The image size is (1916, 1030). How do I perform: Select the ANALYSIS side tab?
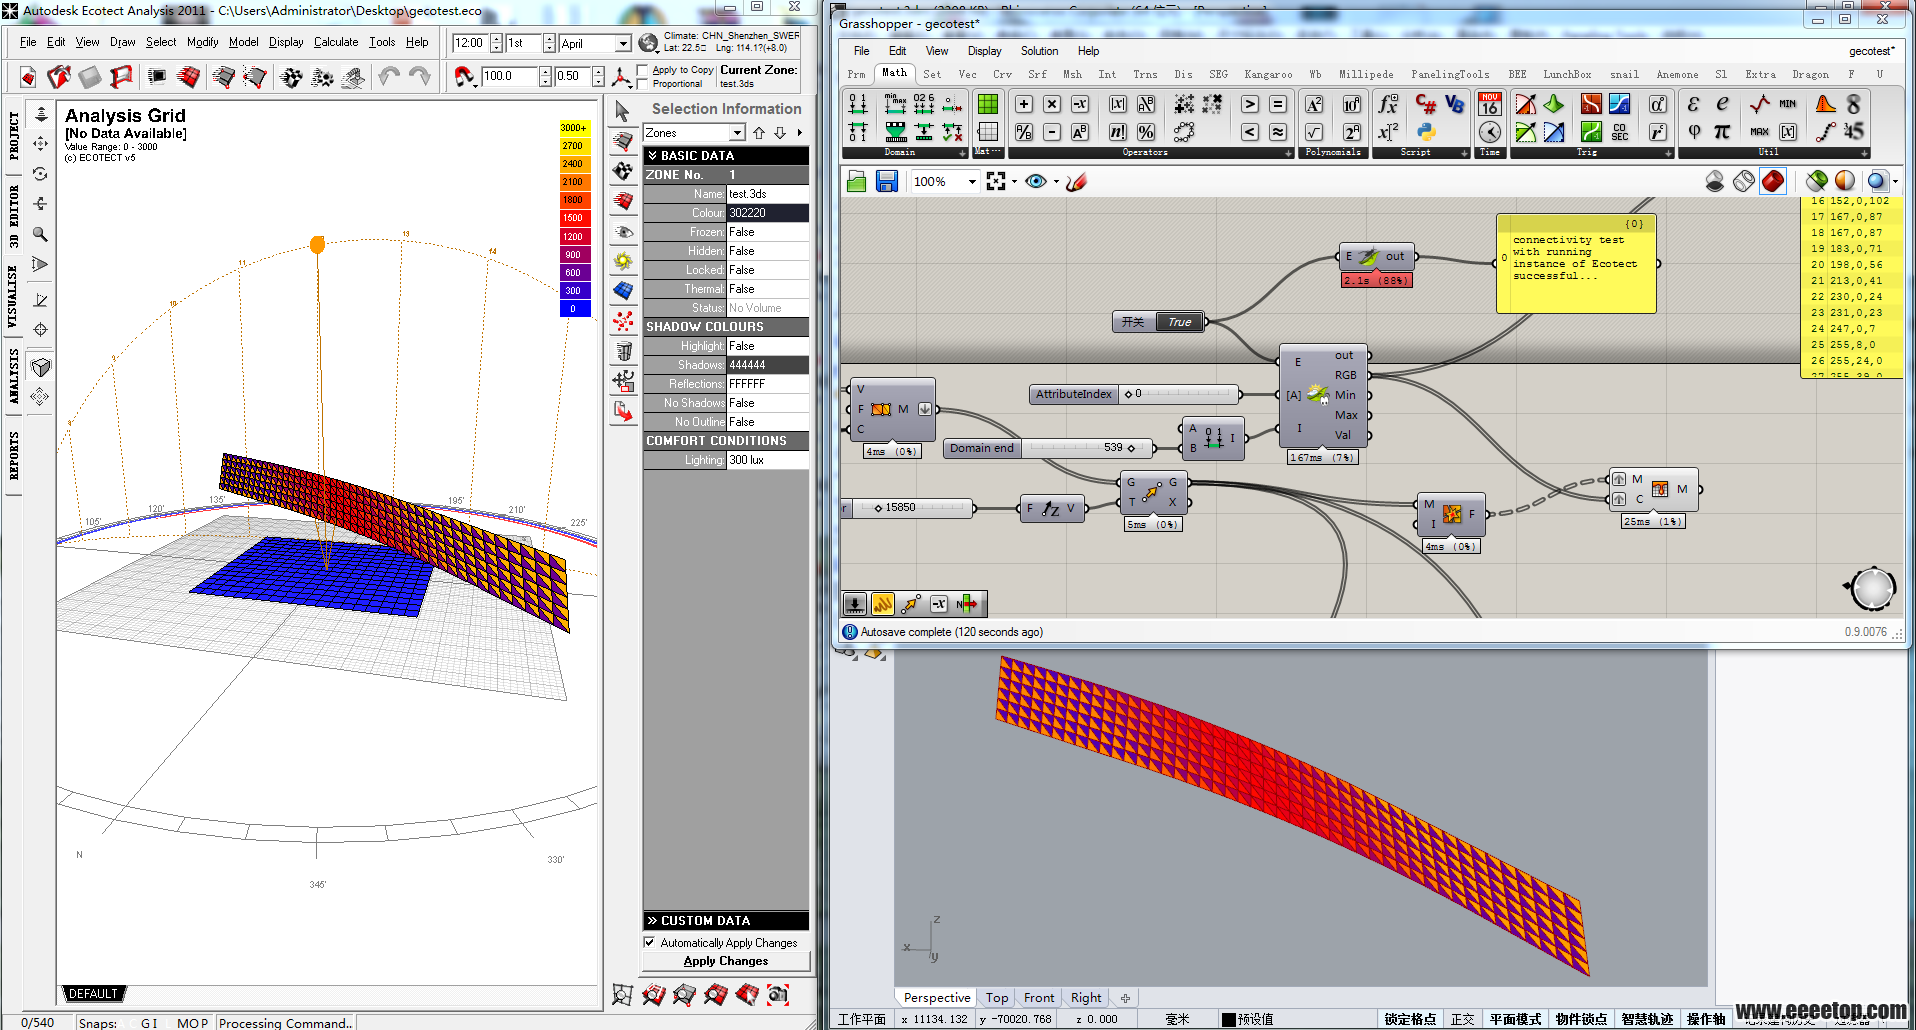(13, 376)
